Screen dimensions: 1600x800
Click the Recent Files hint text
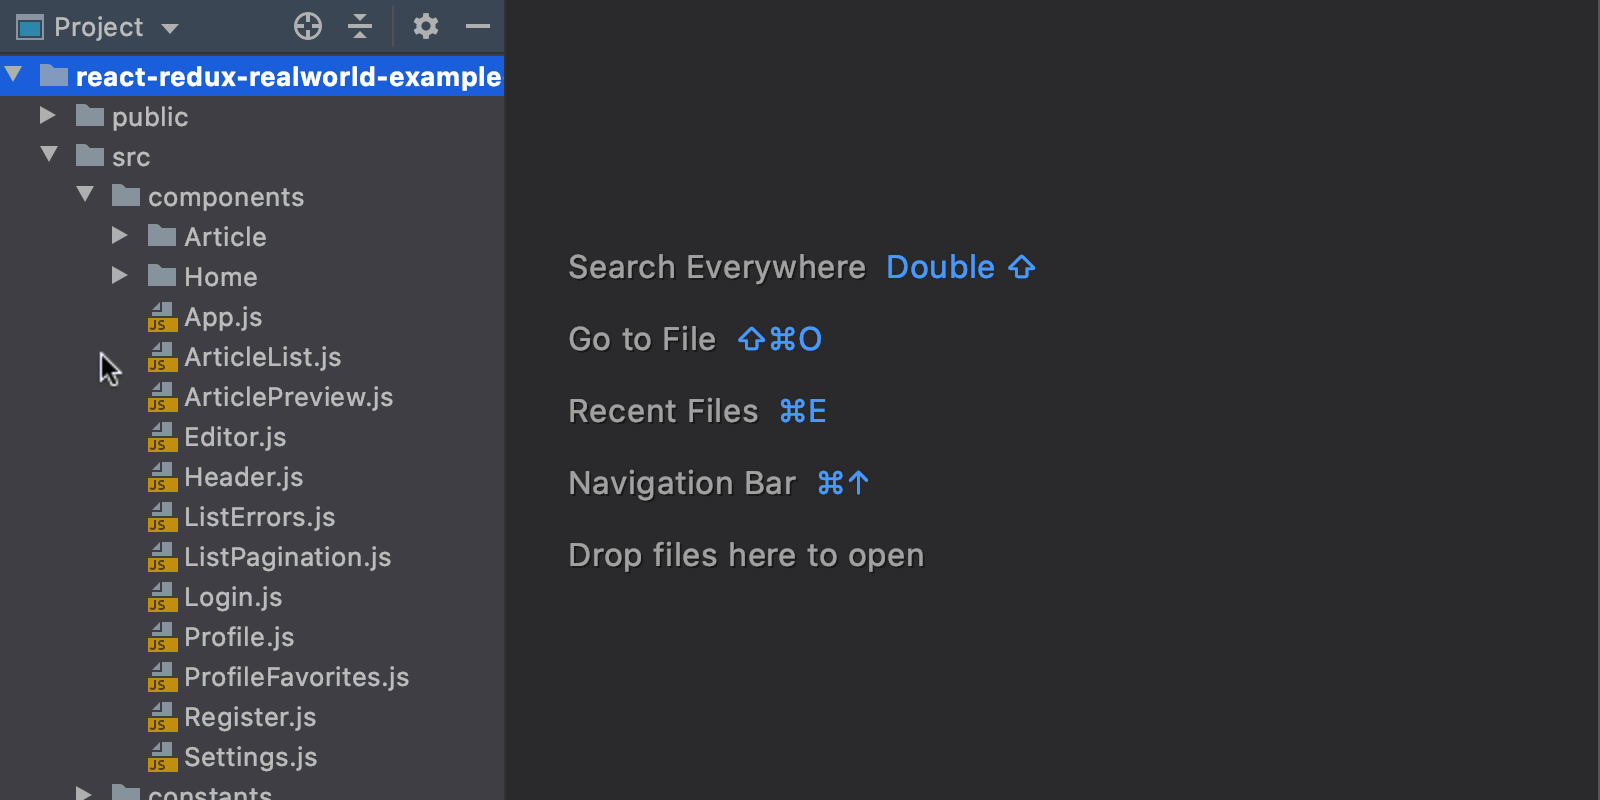click(663, 411)
